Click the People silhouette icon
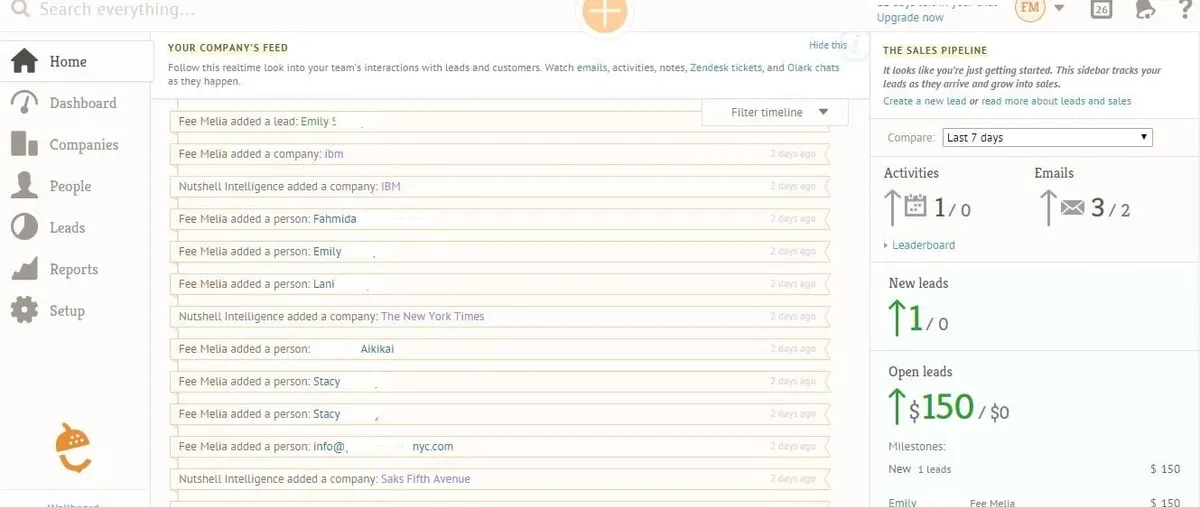1200x507 pixels. (24, 186)
